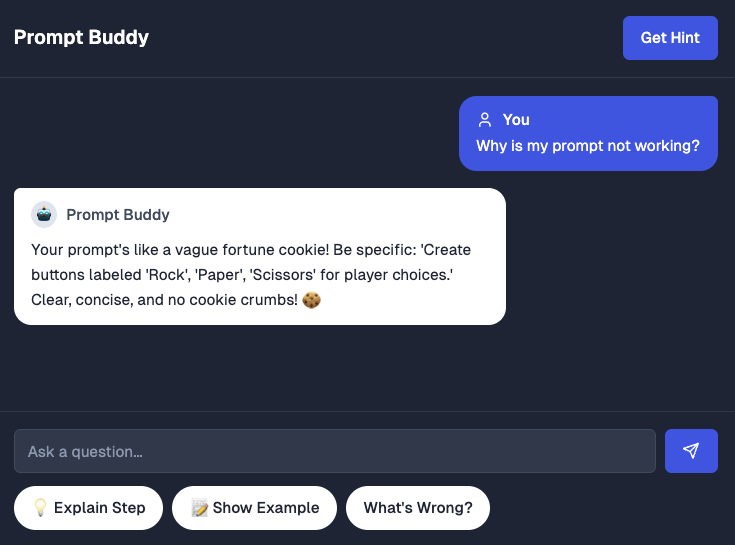Click the line starting Your prompt's like a vague
This screenshot has height=545, width=735.
pyautogui.click(x=251, y=250)
